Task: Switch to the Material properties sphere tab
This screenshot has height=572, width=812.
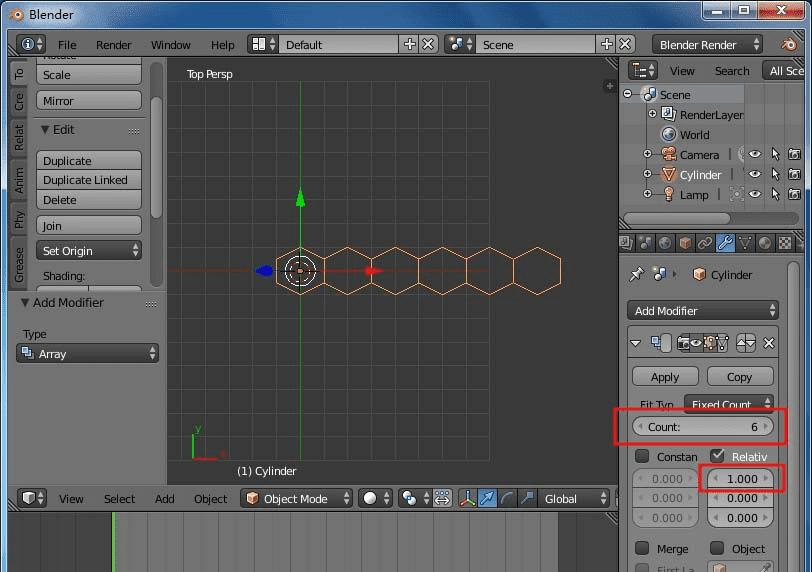Action: (x=765, y=243)
